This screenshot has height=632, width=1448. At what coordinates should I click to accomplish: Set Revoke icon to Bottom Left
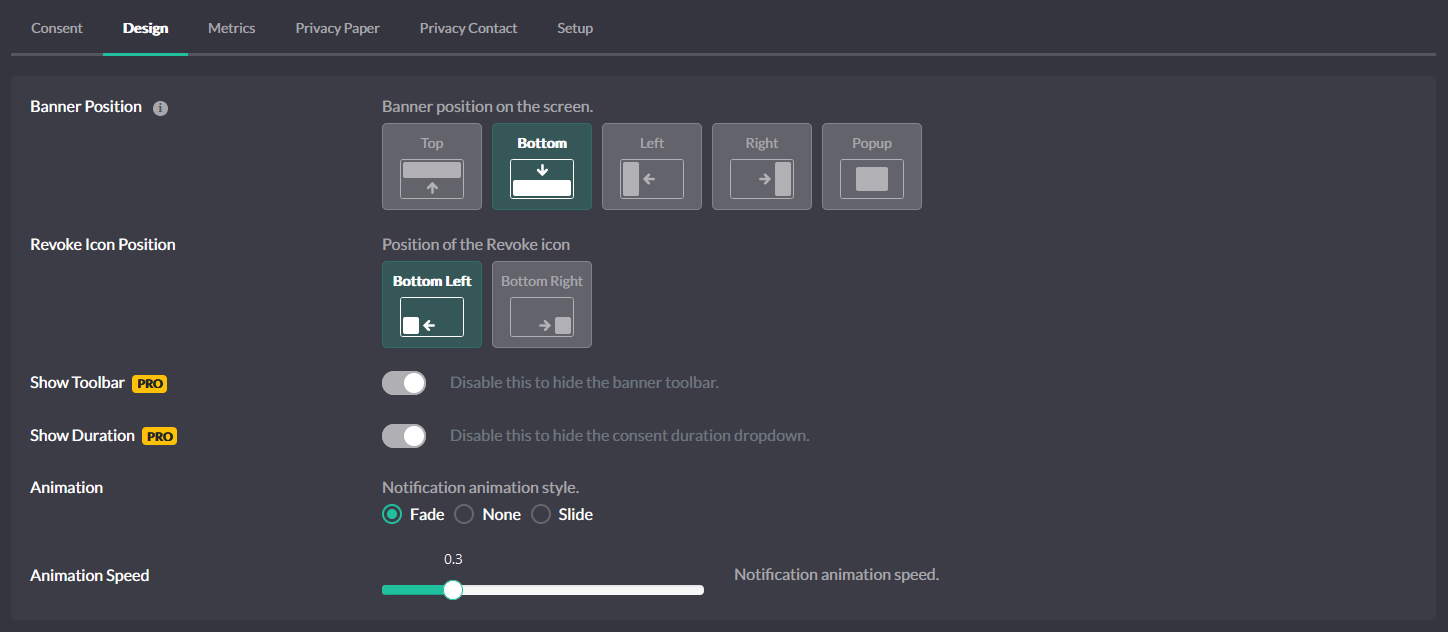point(431,305)
